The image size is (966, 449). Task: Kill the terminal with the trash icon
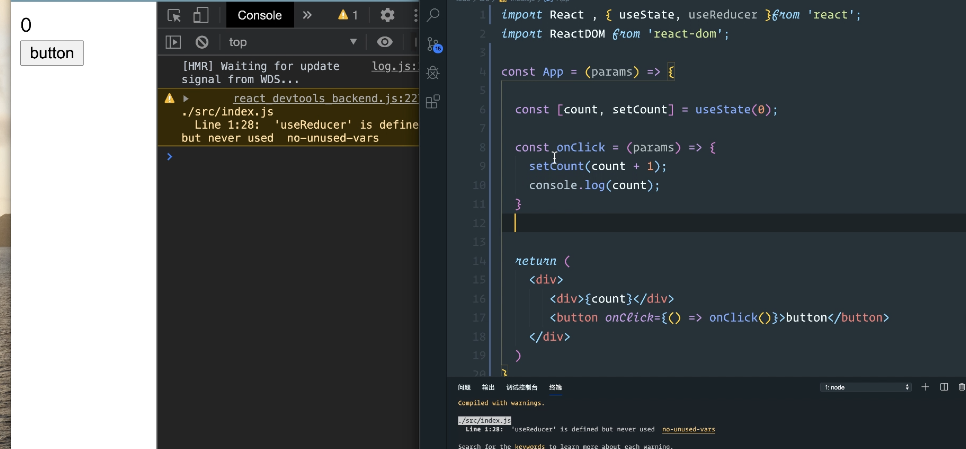pyautogui.click(x=962, y=387)
